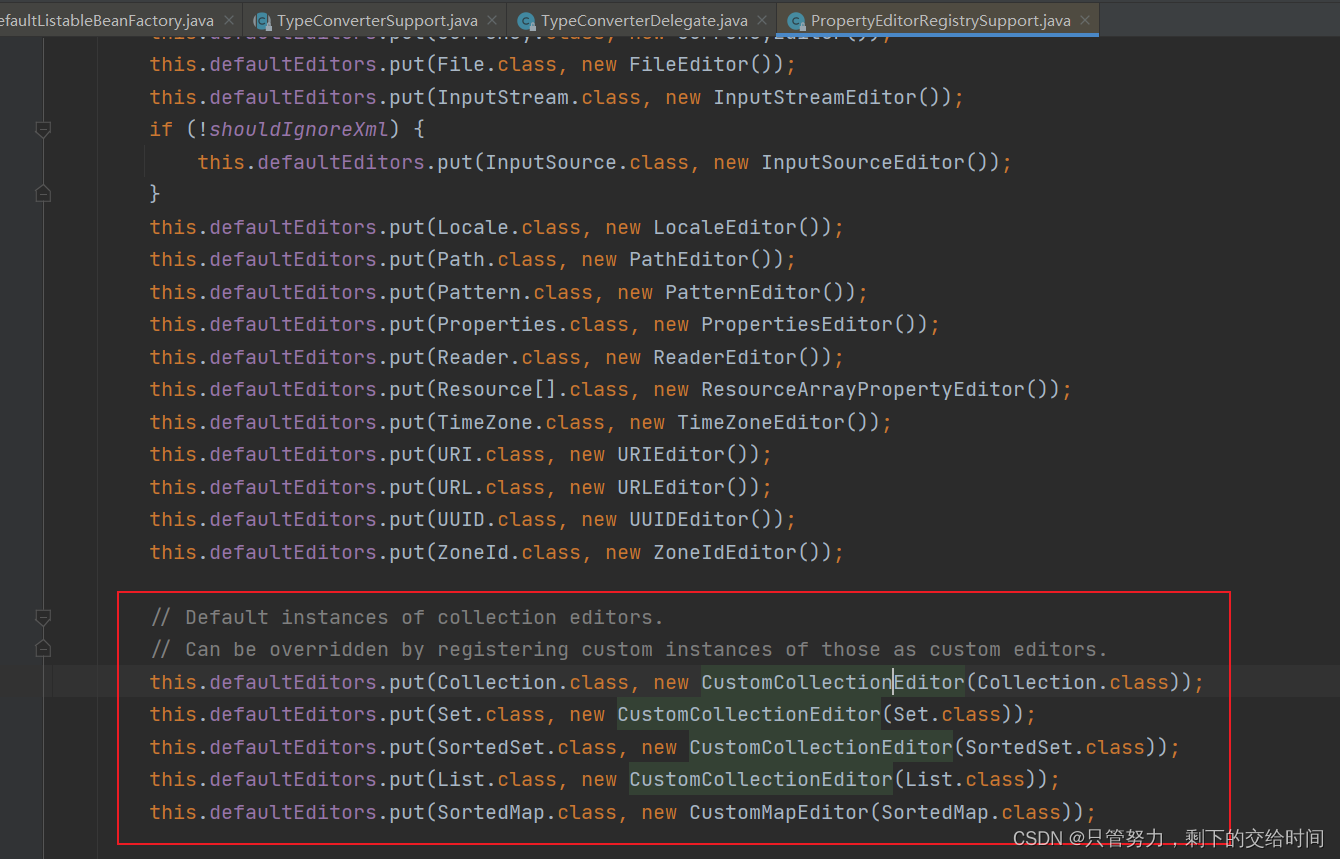This screenshot has width=1340, height=859.
Task: Click the shouldIgnoreXml variable
Action: pos(297,129)
